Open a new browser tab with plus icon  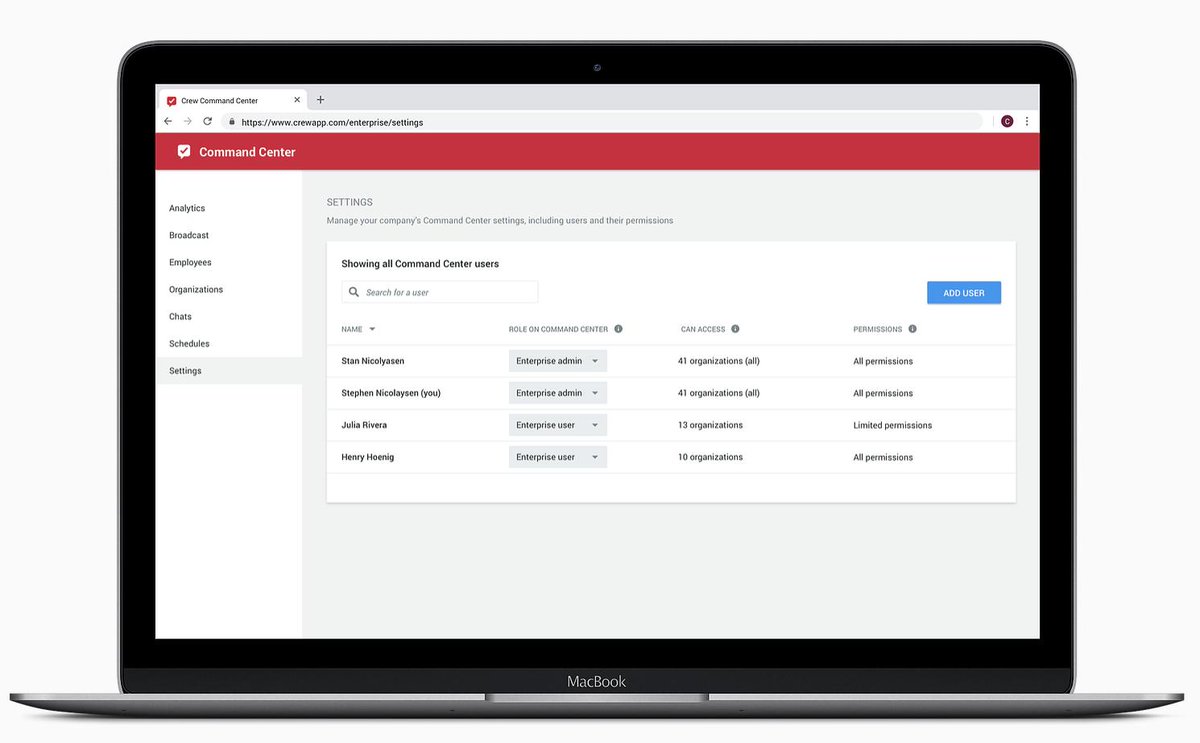320,100
